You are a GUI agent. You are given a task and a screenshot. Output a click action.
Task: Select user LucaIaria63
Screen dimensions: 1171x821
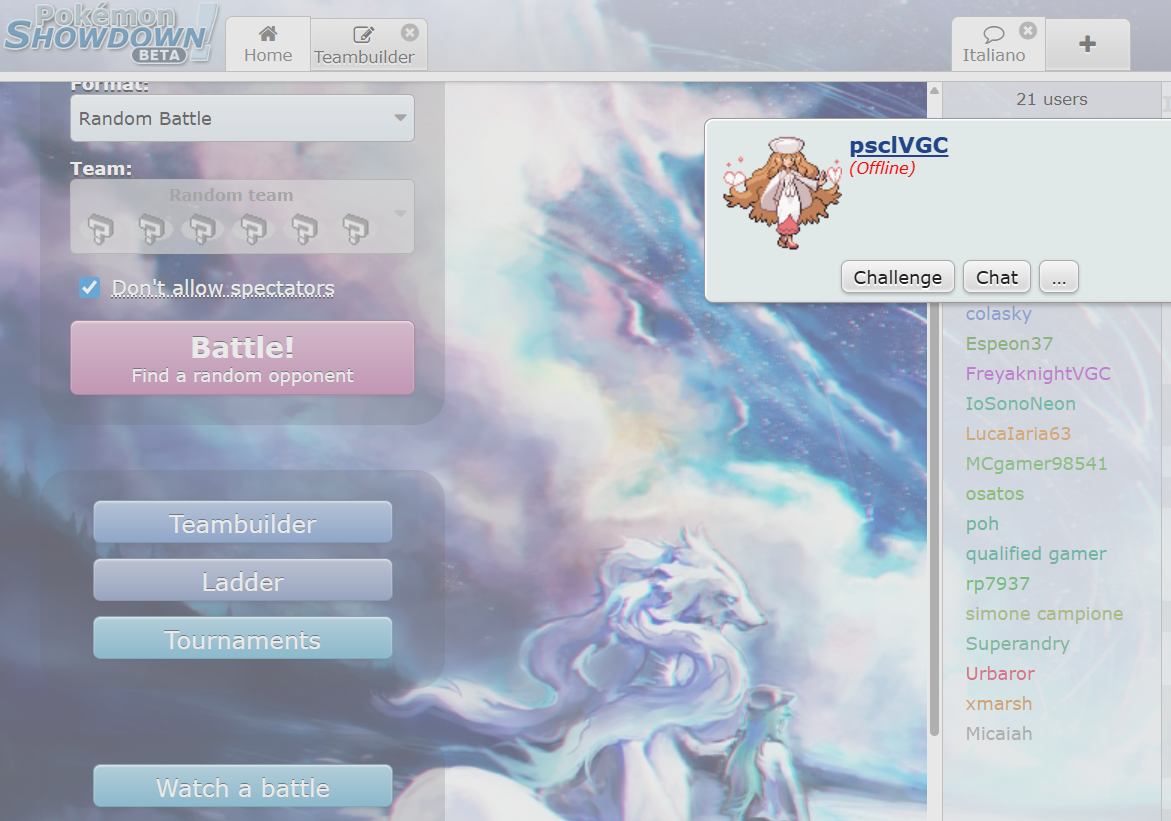tap(1018, 433)
